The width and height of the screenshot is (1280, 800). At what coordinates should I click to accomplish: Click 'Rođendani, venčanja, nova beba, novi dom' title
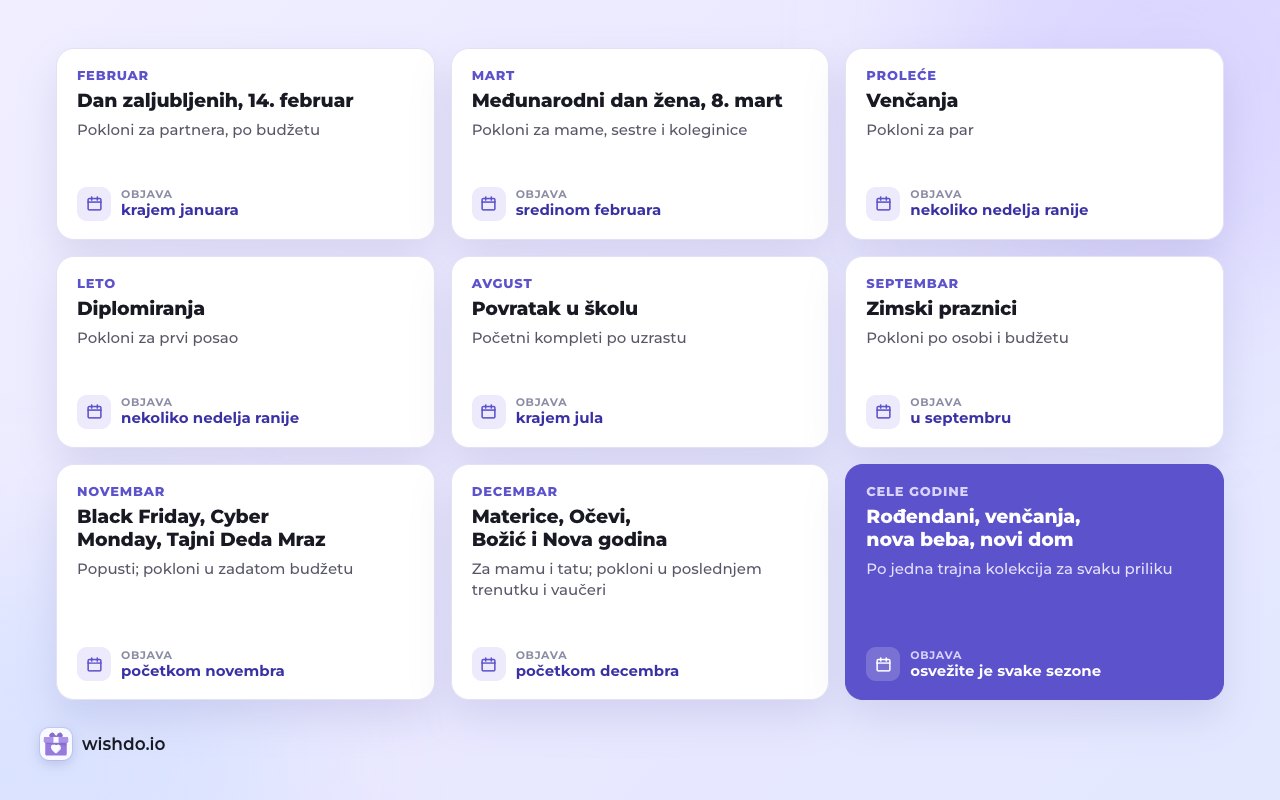click(x=973, y=528)
